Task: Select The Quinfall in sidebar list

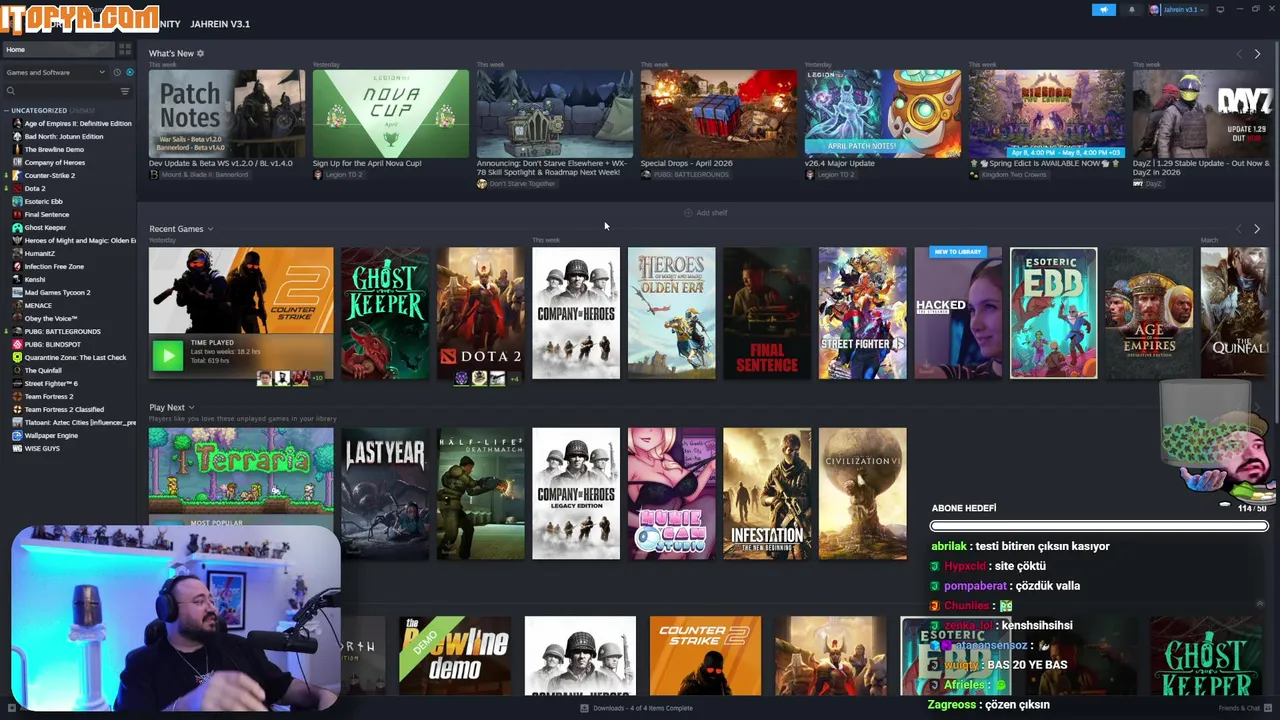Action: pyautogui.click(x=43, y=370)
